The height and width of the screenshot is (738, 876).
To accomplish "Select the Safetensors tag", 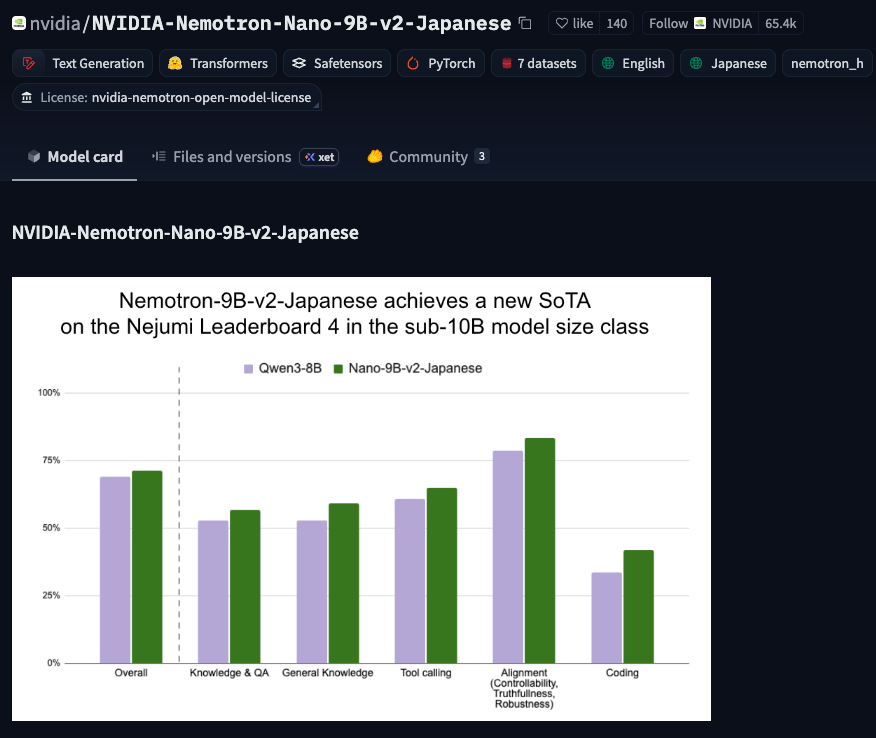I will 337,63.
